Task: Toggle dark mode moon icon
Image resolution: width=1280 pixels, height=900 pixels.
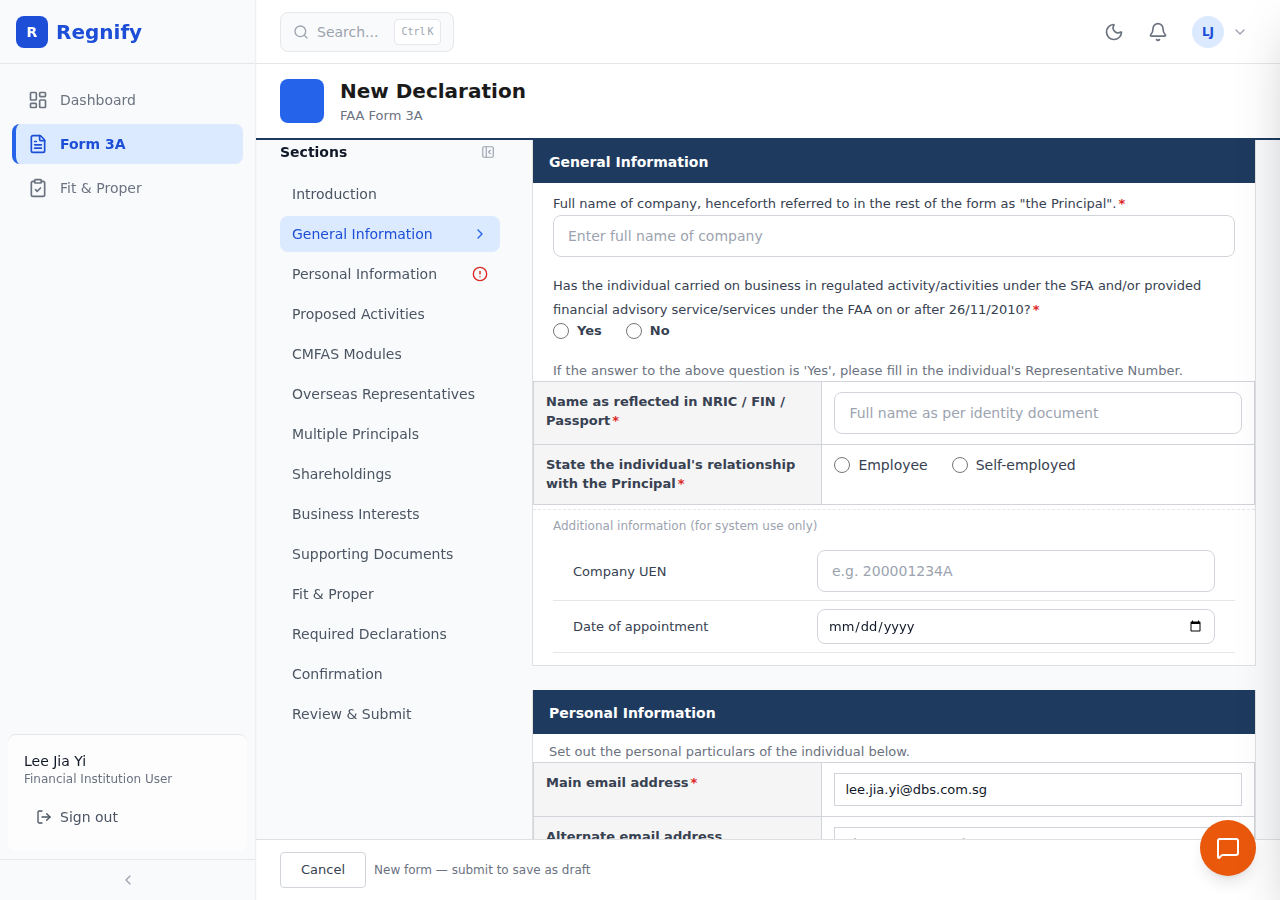Action: [1114, 32]
